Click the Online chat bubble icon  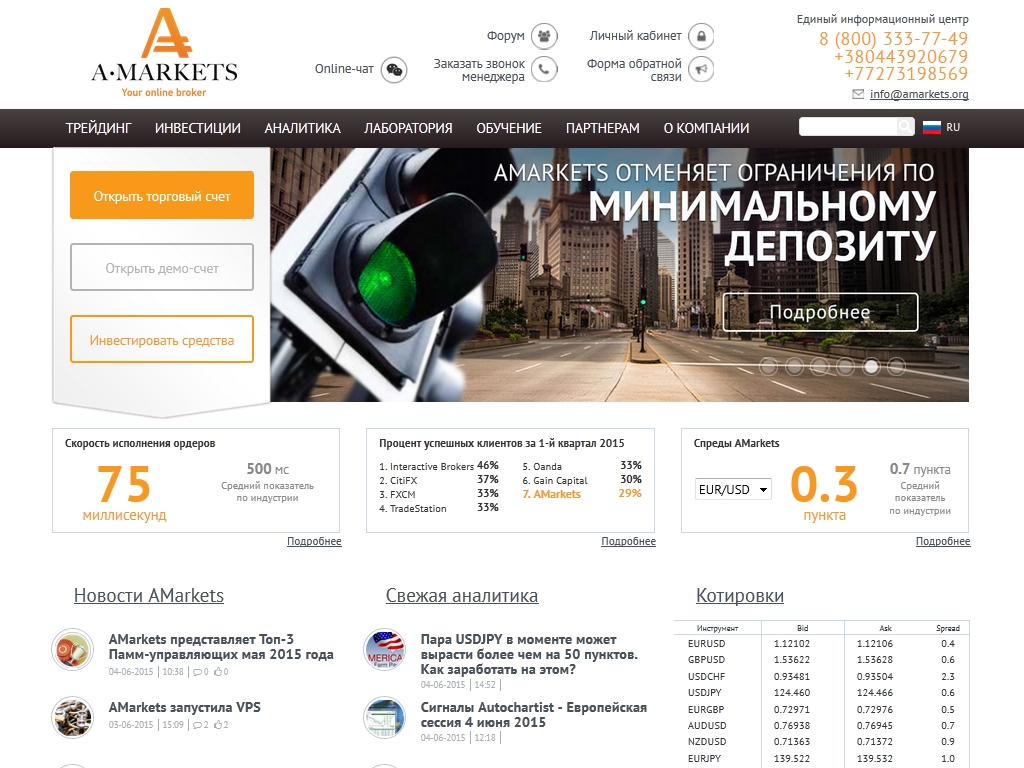pyautogui.click(x=394, y=70)
